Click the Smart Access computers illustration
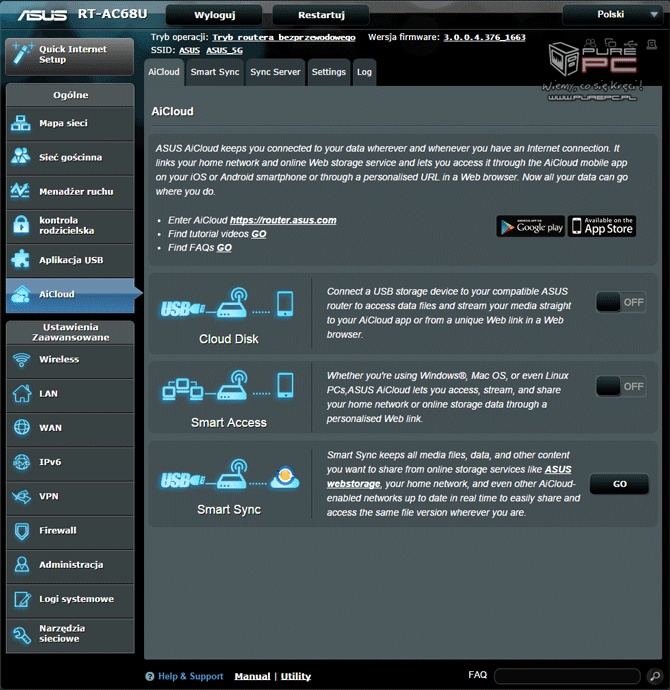Image resolution: width=670 pixels, height=690 pixels. (228, 385)
